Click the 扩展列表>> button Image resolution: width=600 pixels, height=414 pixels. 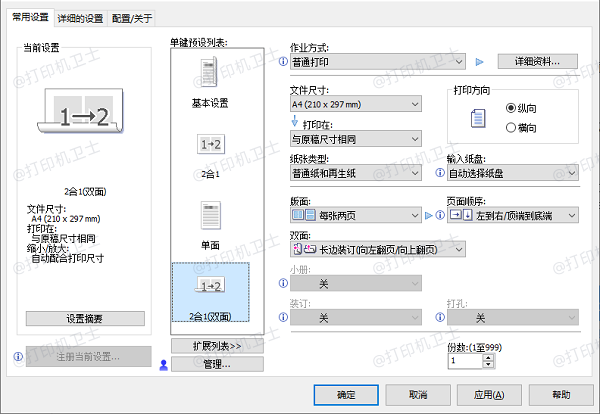217,346
